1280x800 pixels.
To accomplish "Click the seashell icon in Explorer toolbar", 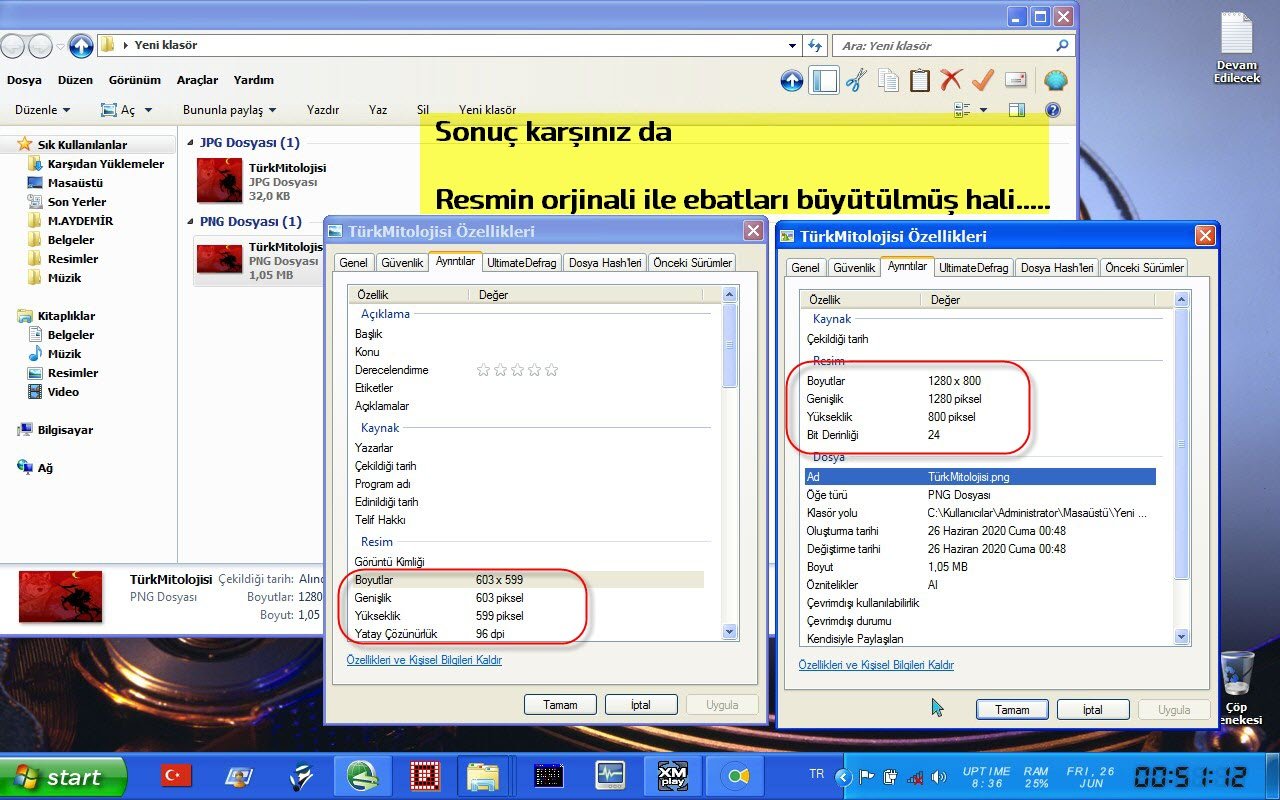I will (x=1055, y=80).
